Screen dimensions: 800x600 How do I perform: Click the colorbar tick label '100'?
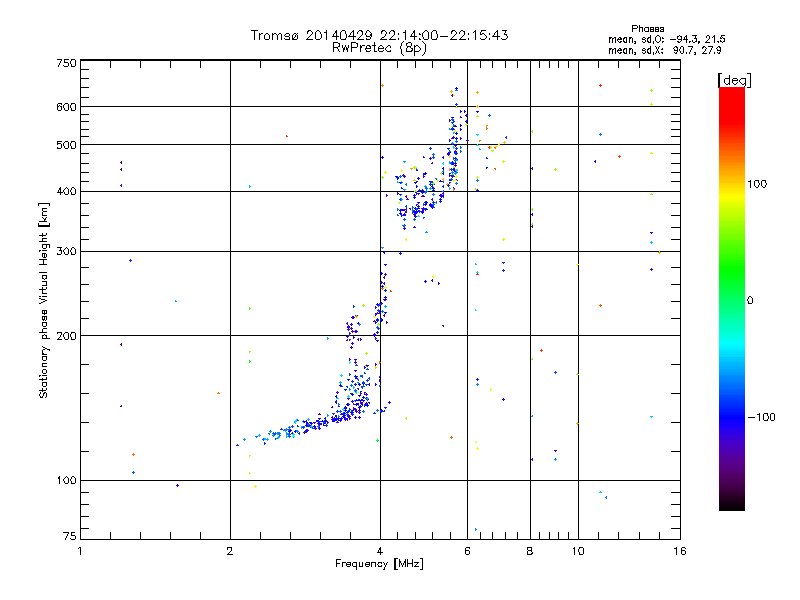point(757,184)
